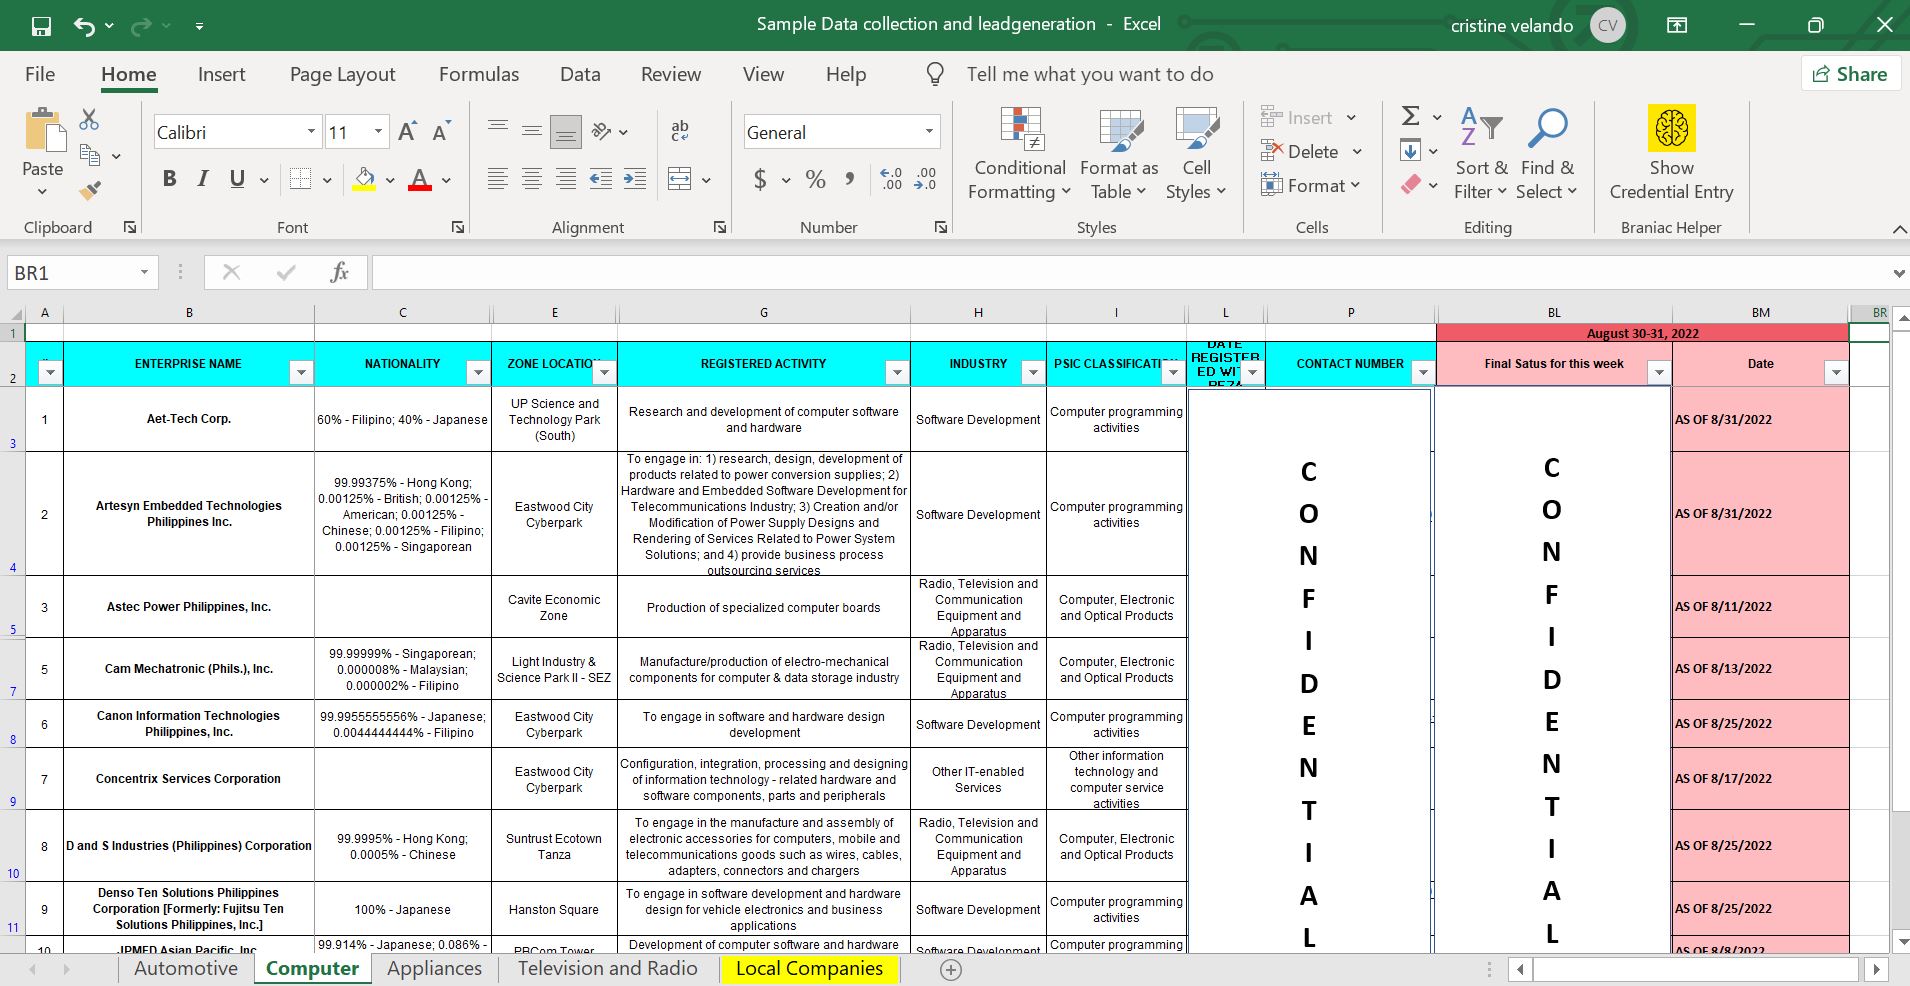This screenshot has width=1910, height=986.
Task: Open Merge & Center cells button
Action: [680, 180]
